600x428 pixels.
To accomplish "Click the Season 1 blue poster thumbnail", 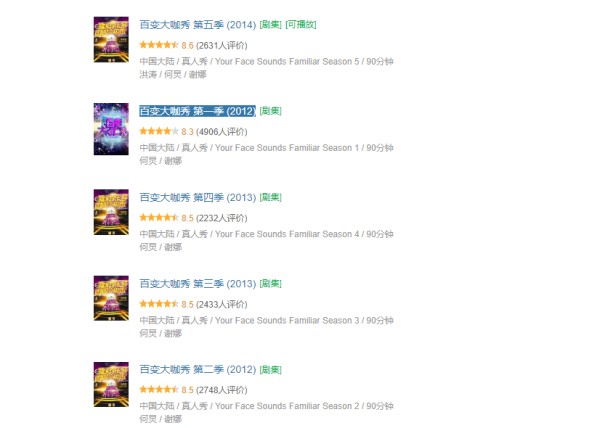I will tap(111, 129).
